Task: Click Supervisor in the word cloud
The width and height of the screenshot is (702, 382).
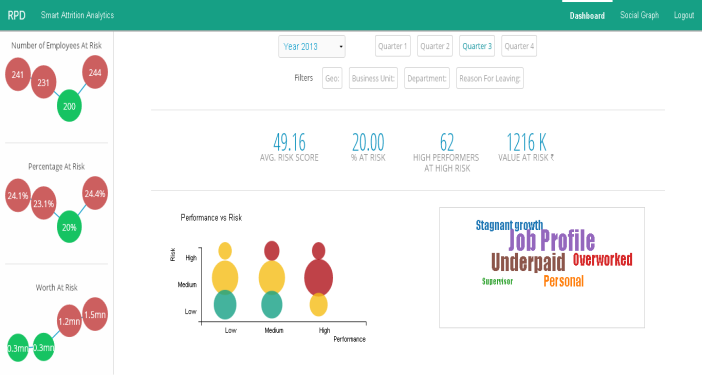Action: (x=497, y=281)
